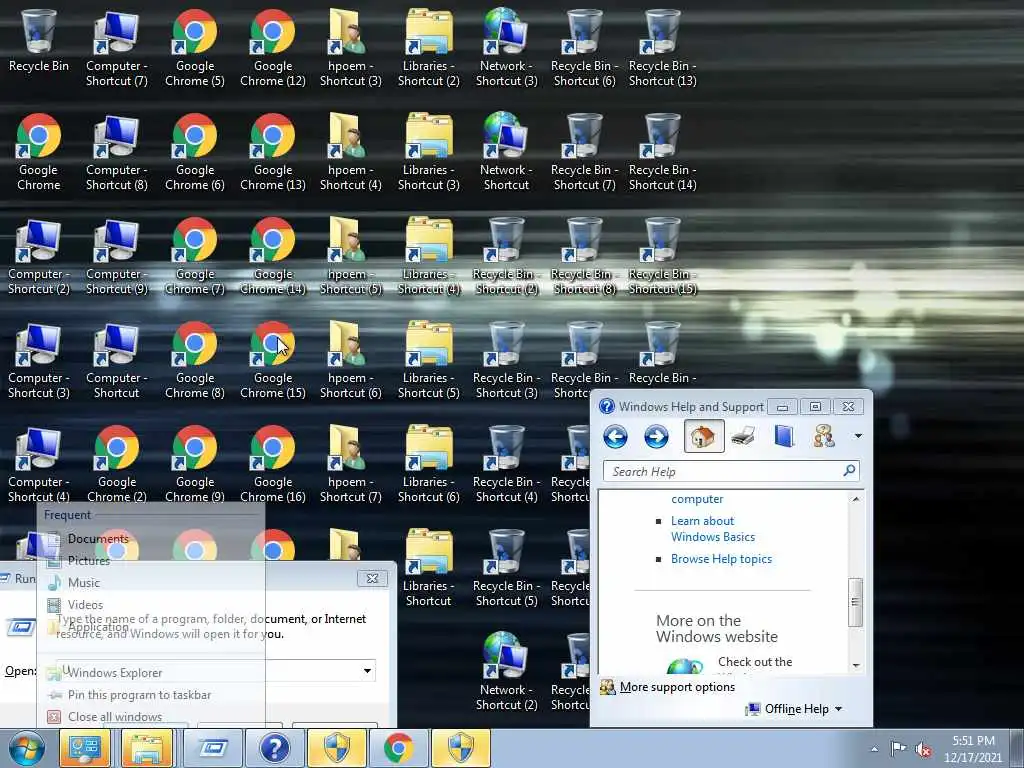This screenshot has height=768, width=1024.
Task: Expand the Run dialog Open combo dropdown
Action: [367, 671]
